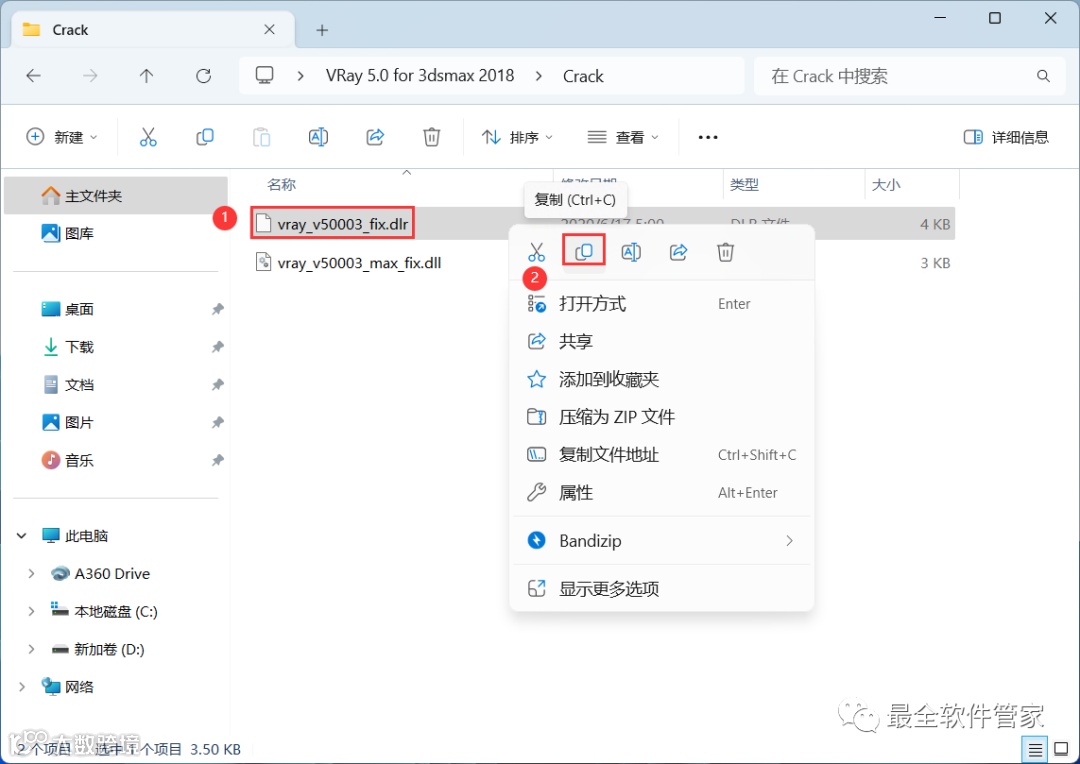Image resolution: width=1080 pixels, height=764 pixels.
Task: Navigate up one folder level
Action: (147, 76)
